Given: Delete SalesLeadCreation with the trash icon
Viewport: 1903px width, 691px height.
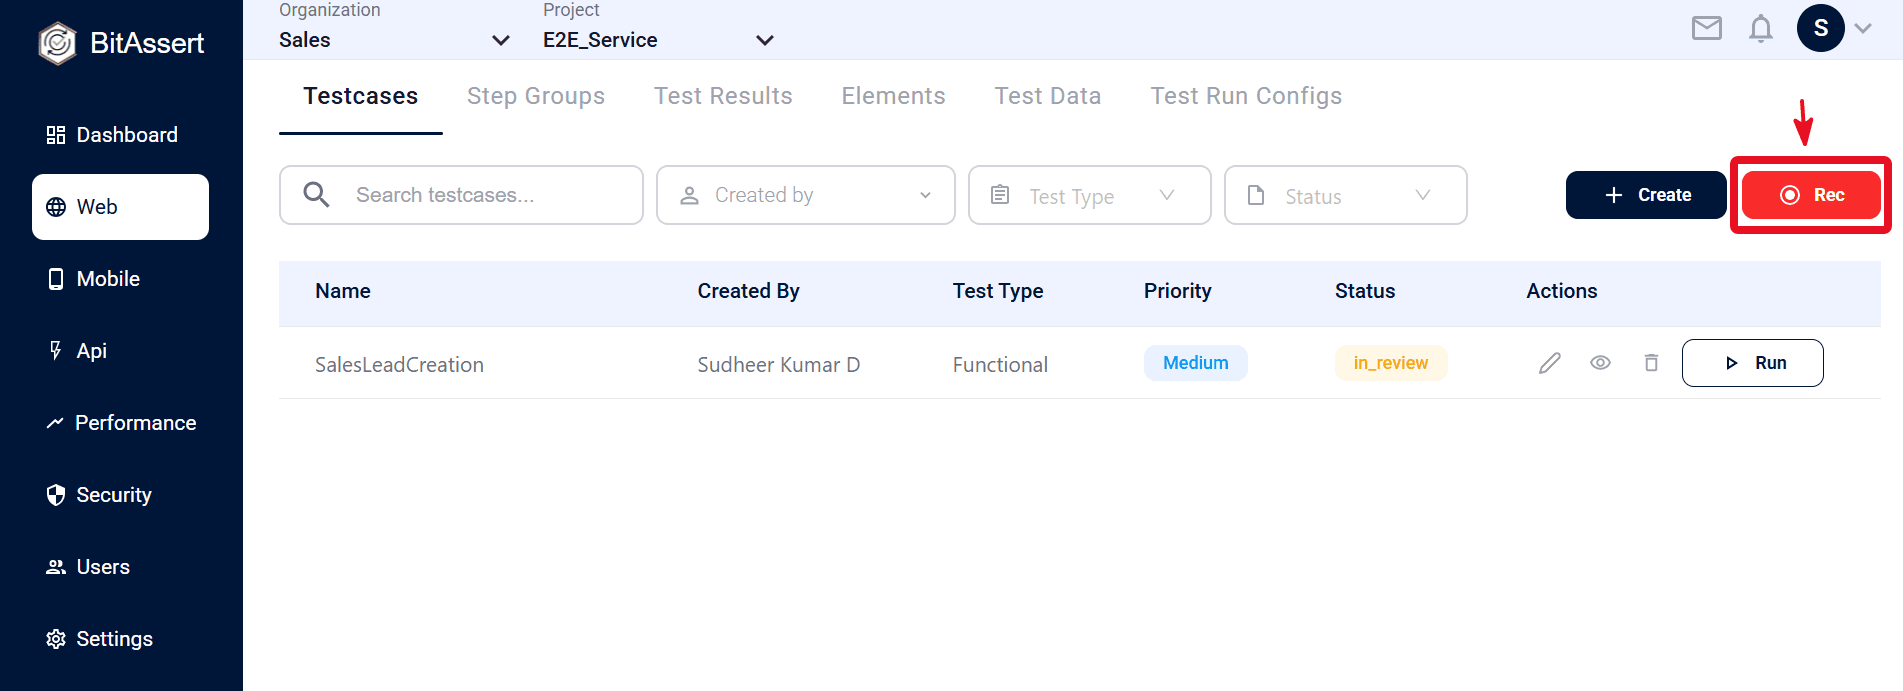Looking at the screenshot, I should 1651,363.
